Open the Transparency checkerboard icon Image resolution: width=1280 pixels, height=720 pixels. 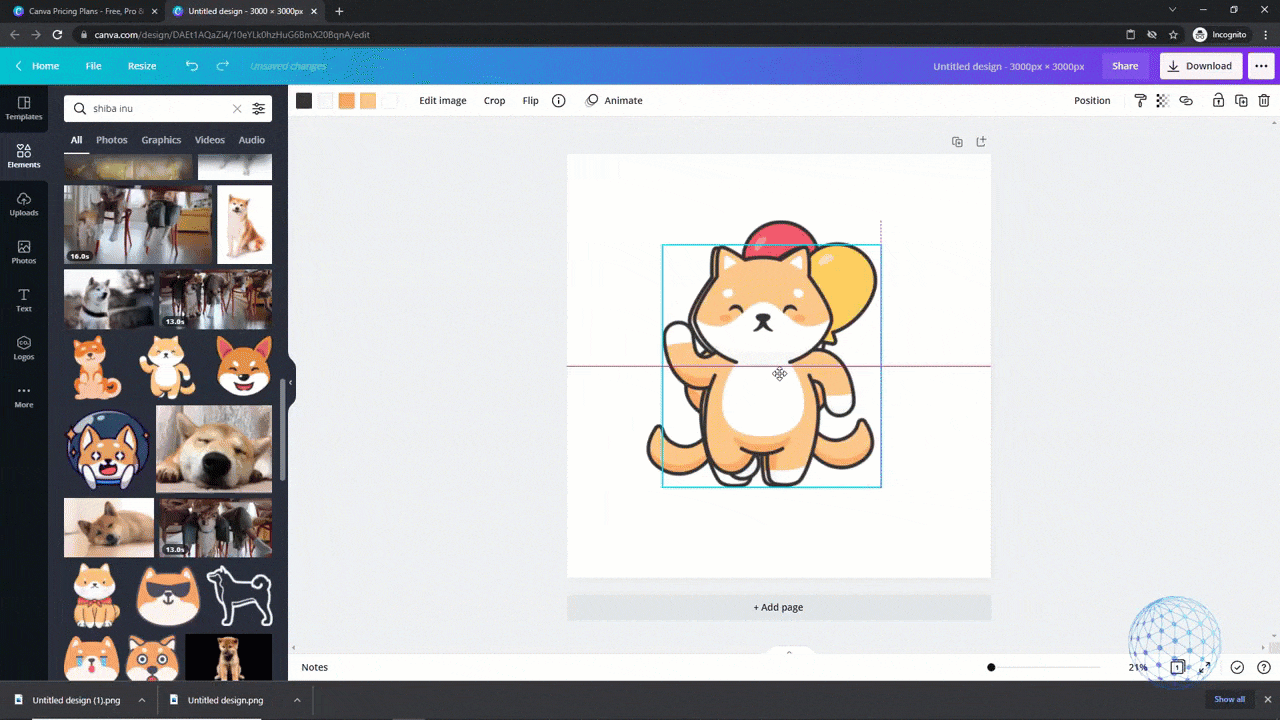1162,101
